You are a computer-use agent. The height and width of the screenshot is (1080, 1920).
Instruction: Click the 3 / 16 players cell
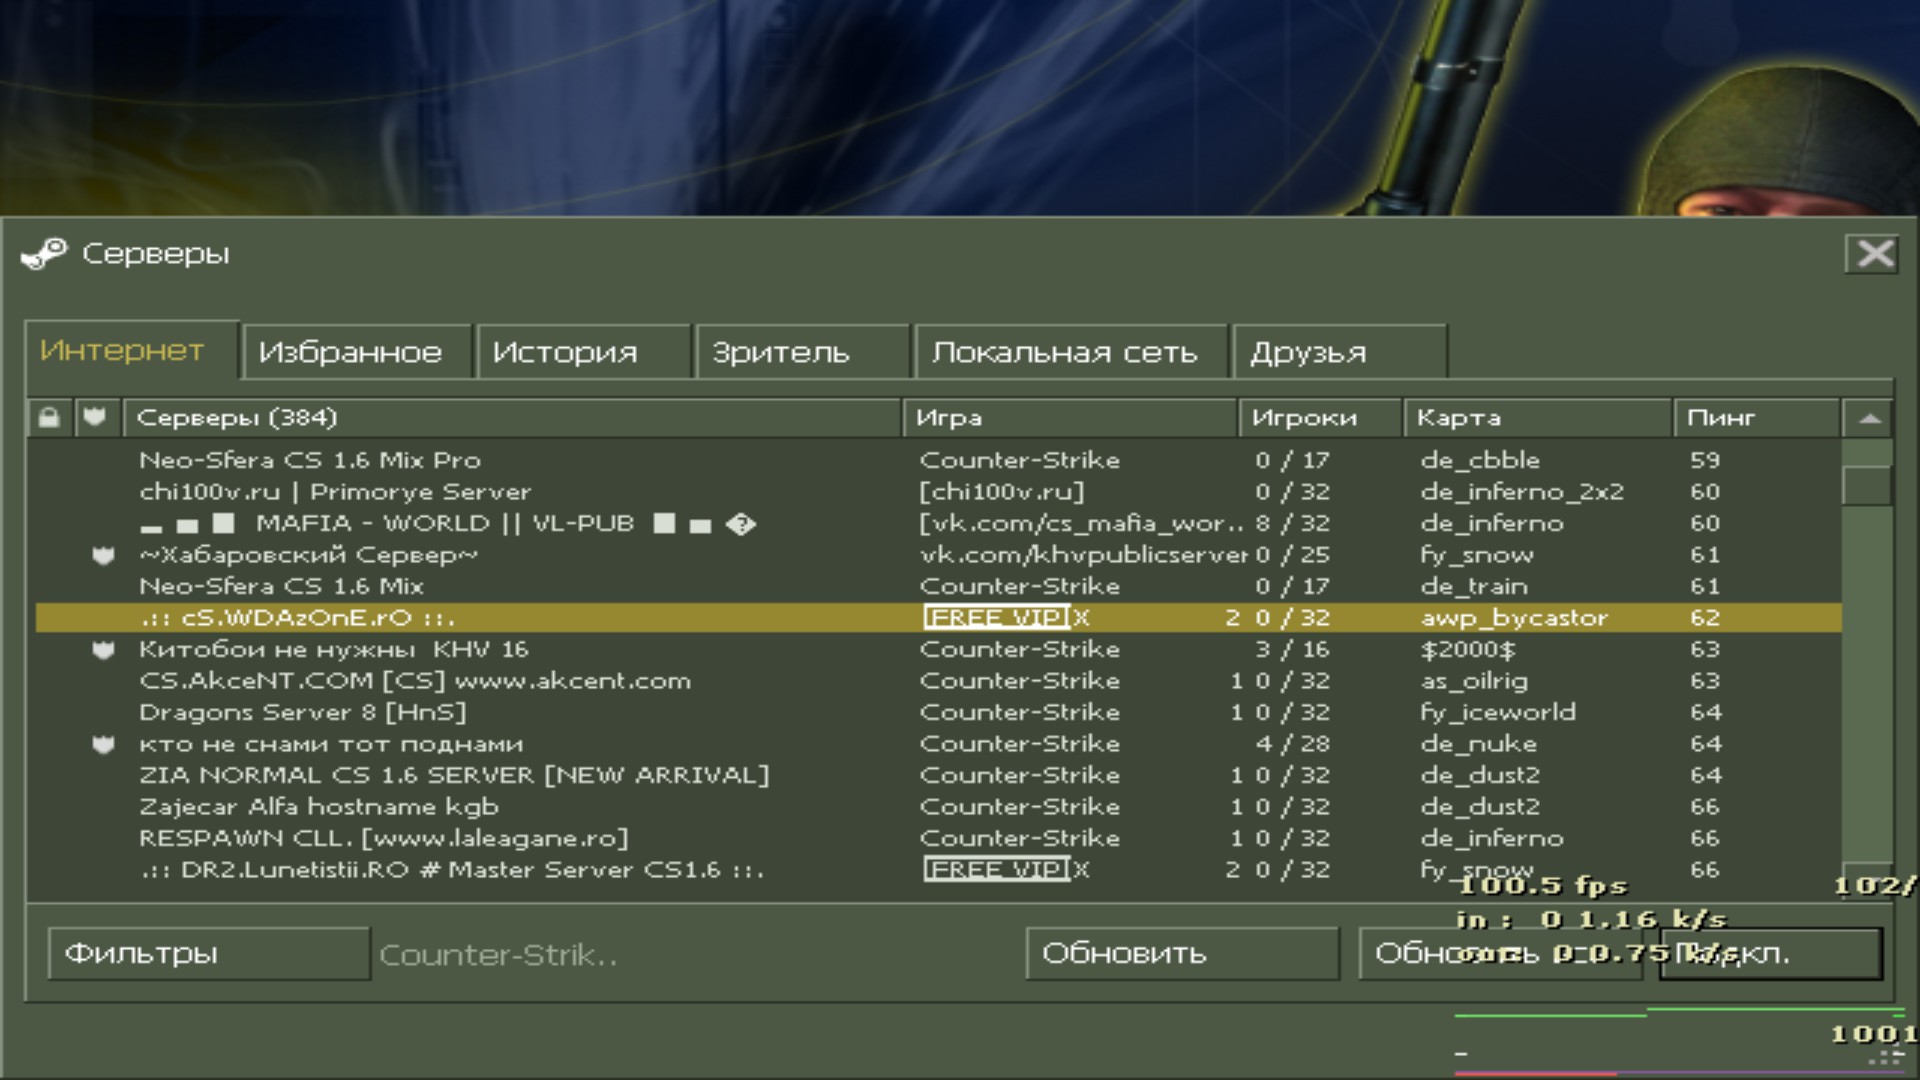point(1293,649)
